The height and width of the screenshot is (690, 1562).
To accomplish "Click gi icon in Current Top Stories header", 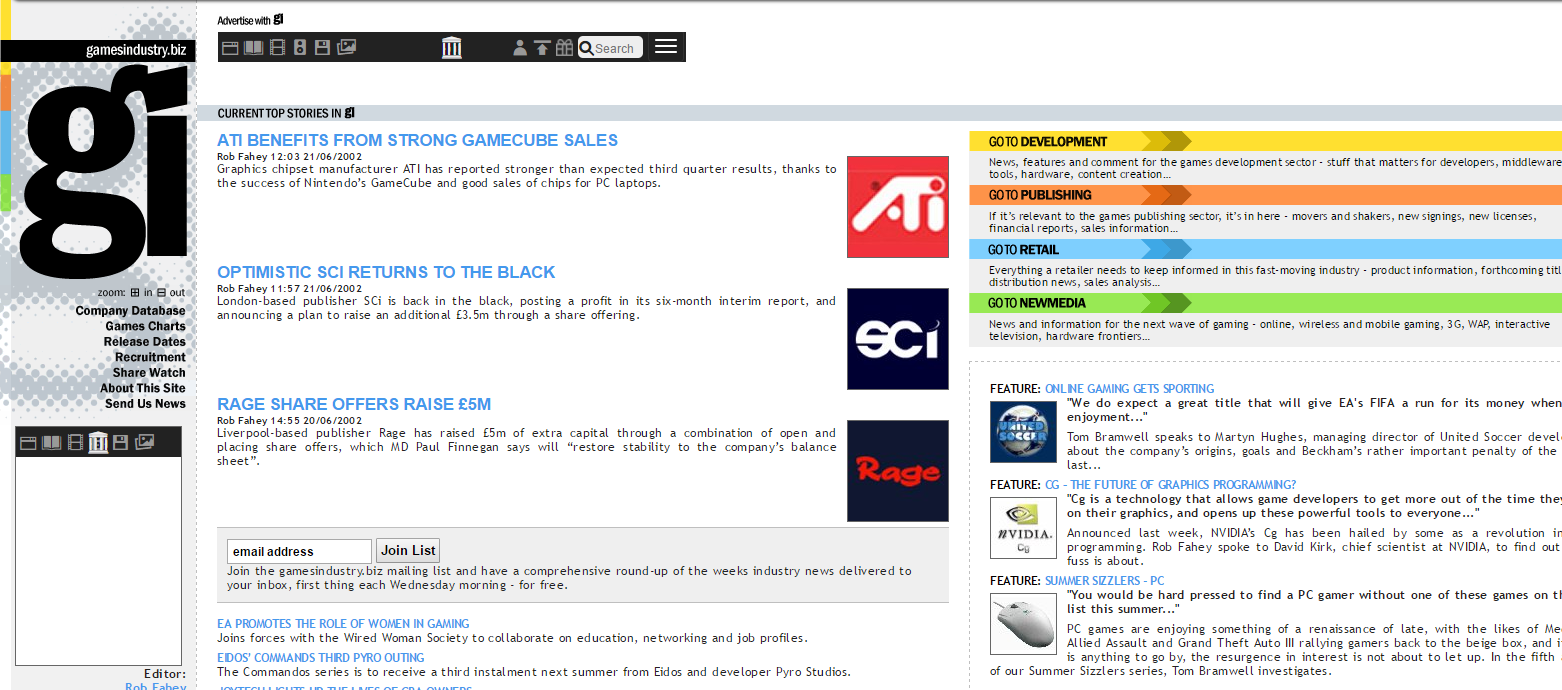I will tap(349, 113).
